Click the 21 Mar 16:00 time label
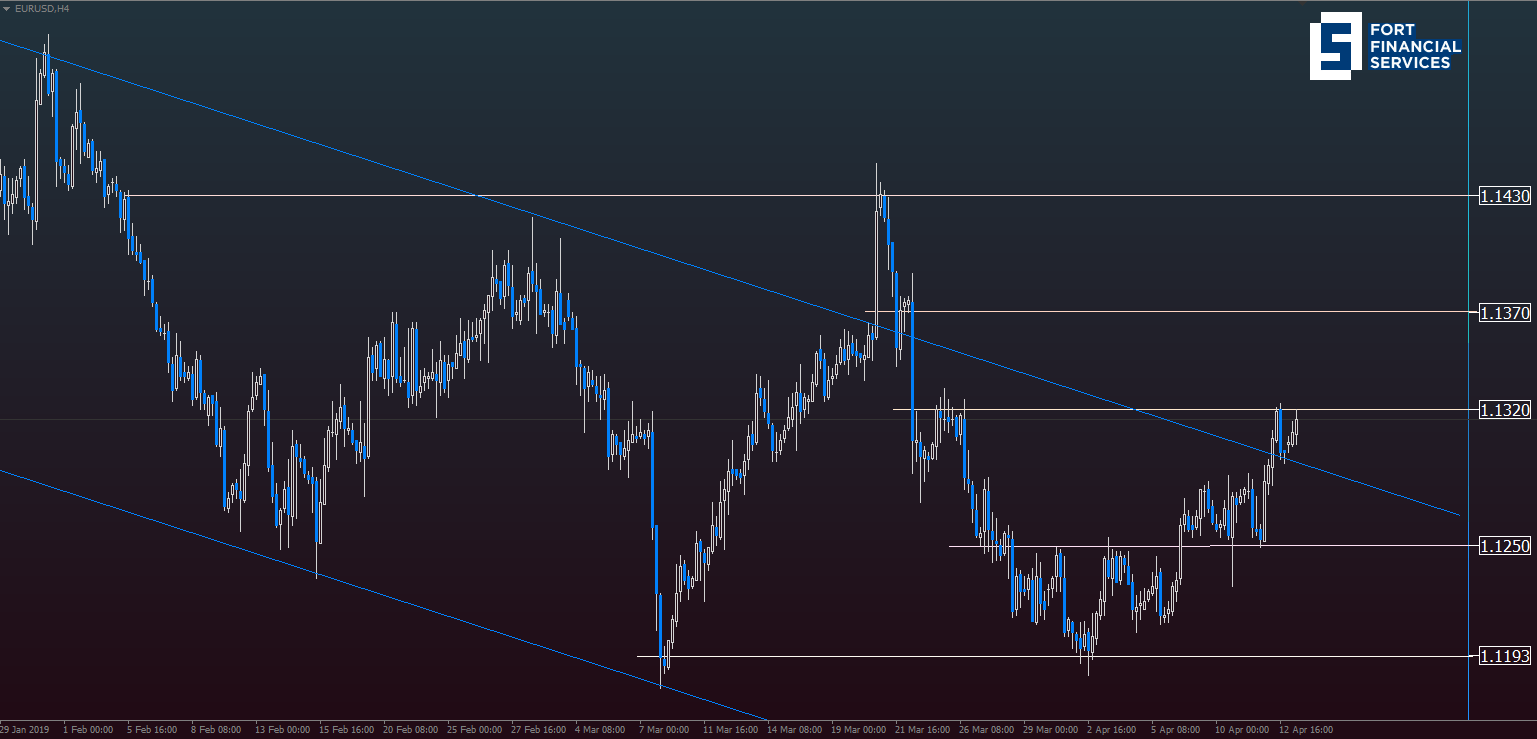The width and height of the screenshot is (1537, 739). point(923,730)
